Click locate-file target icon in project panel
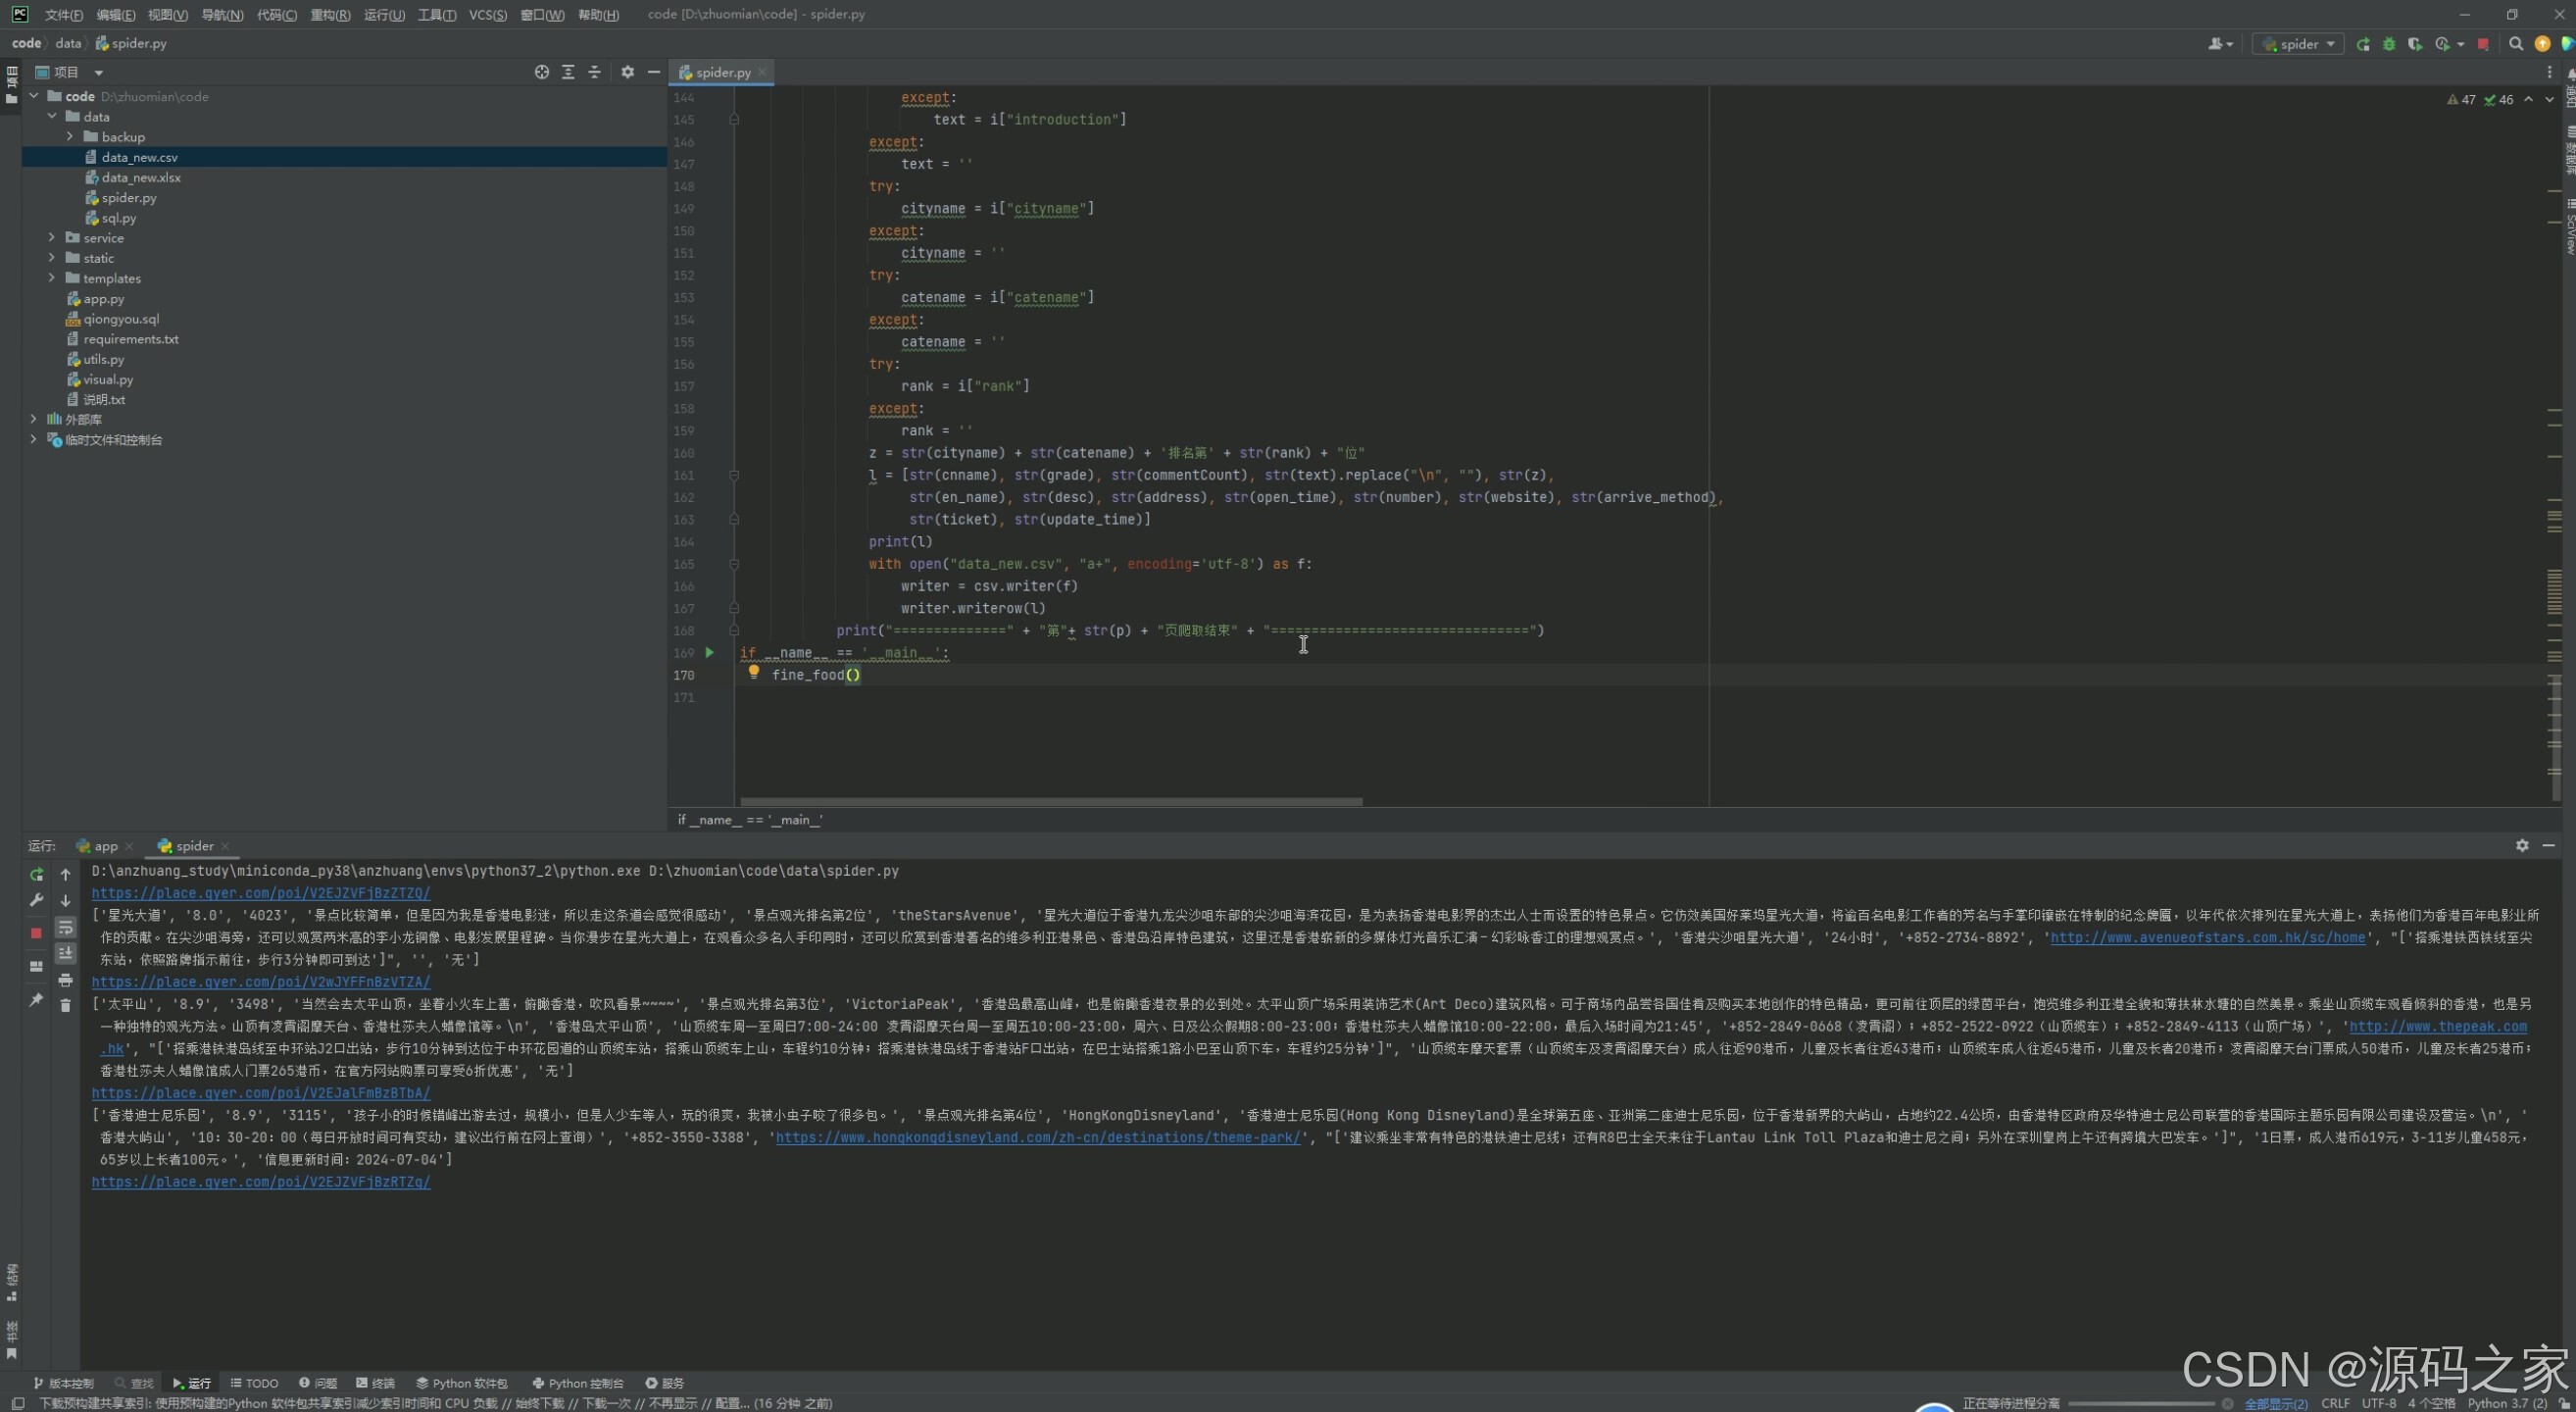The height and width of the screenshot is (1412, 2576). coord(541,72)
